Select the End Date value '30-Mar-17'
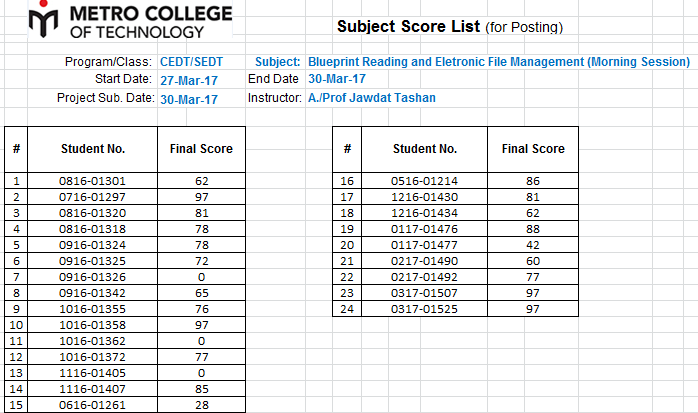The width and height of the screenshot is (698, 413). tap(337, 79)
